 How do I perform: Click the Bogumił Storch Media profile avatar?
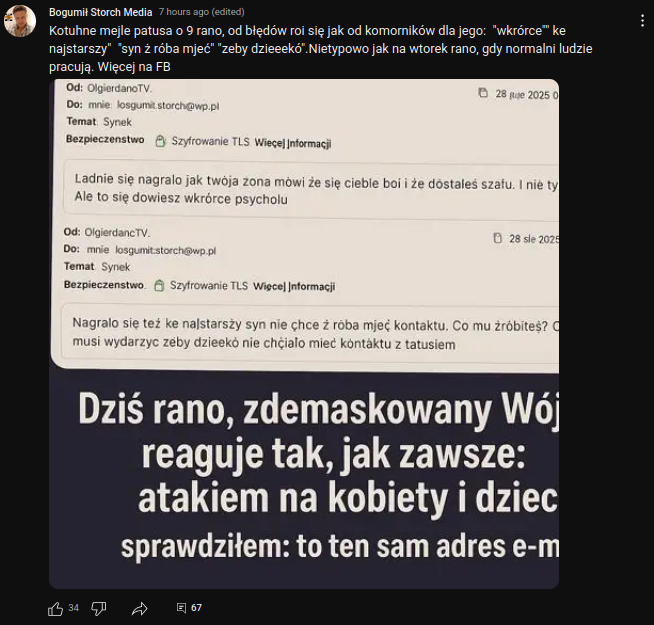(20, 21)
